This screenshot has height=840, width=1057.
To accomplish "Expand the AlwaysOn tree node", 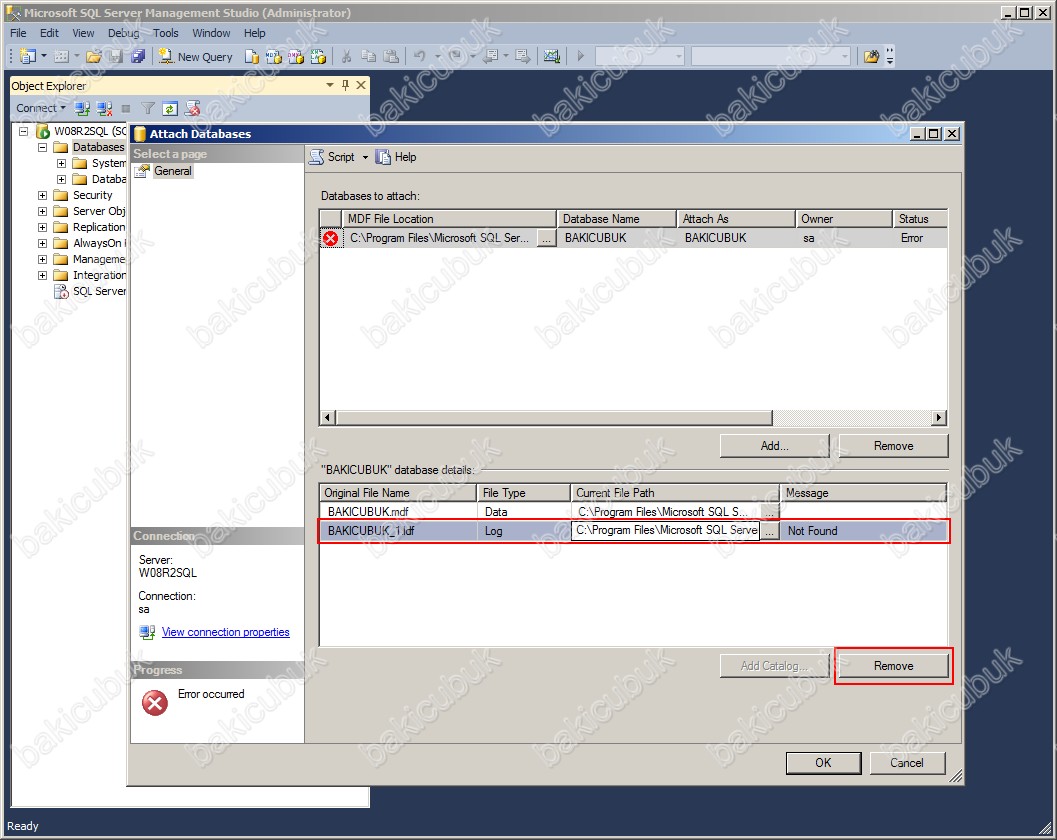I will click(42, 243).
